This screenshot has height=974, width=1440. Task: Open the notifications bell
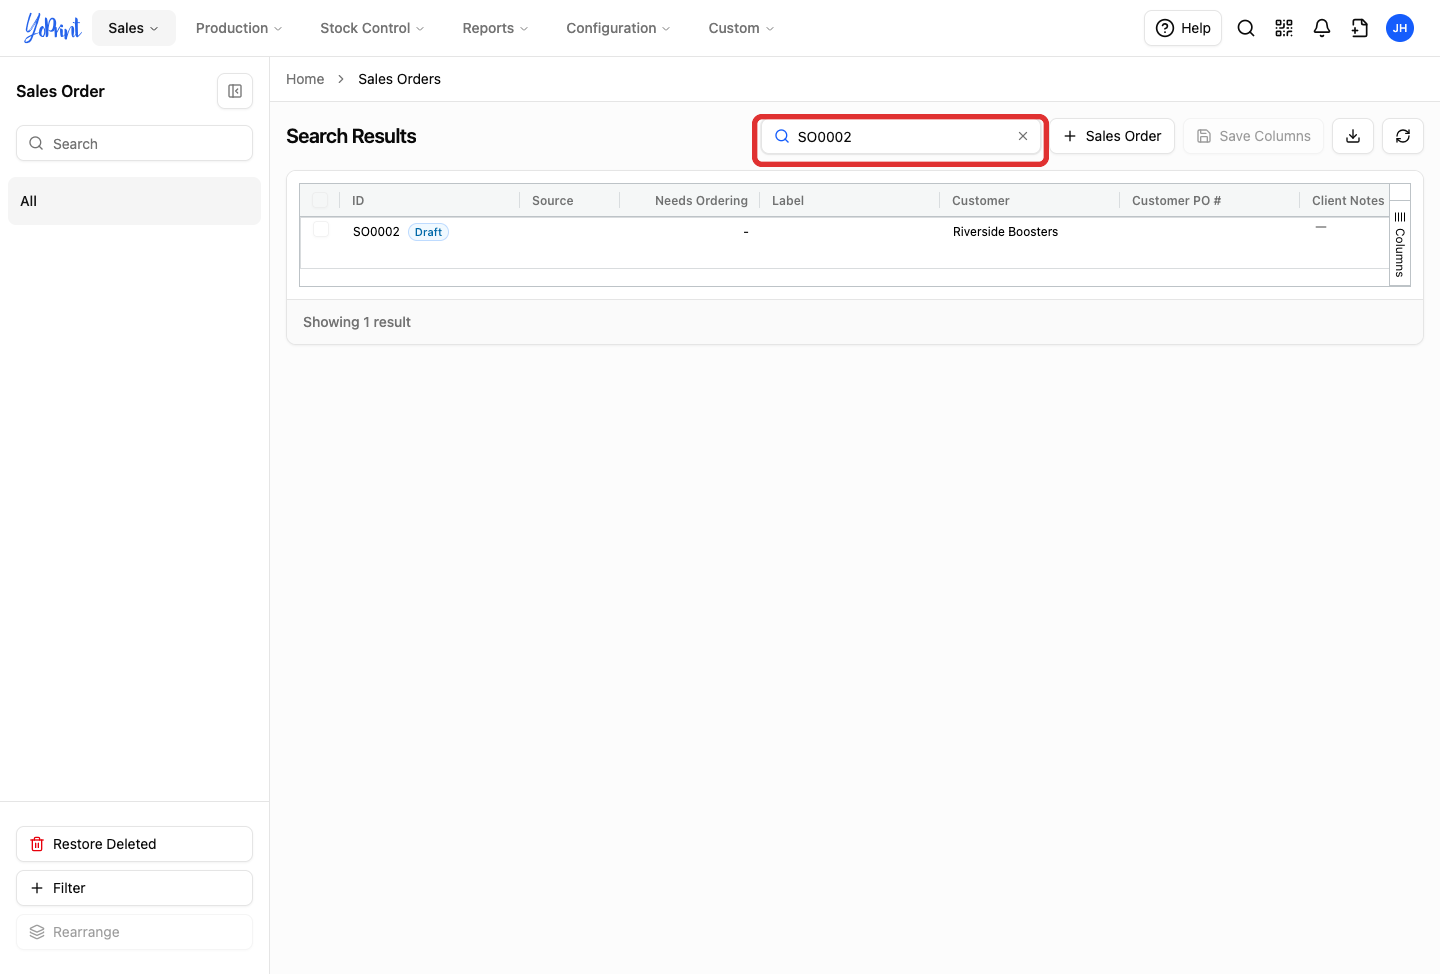point(1322,28)
